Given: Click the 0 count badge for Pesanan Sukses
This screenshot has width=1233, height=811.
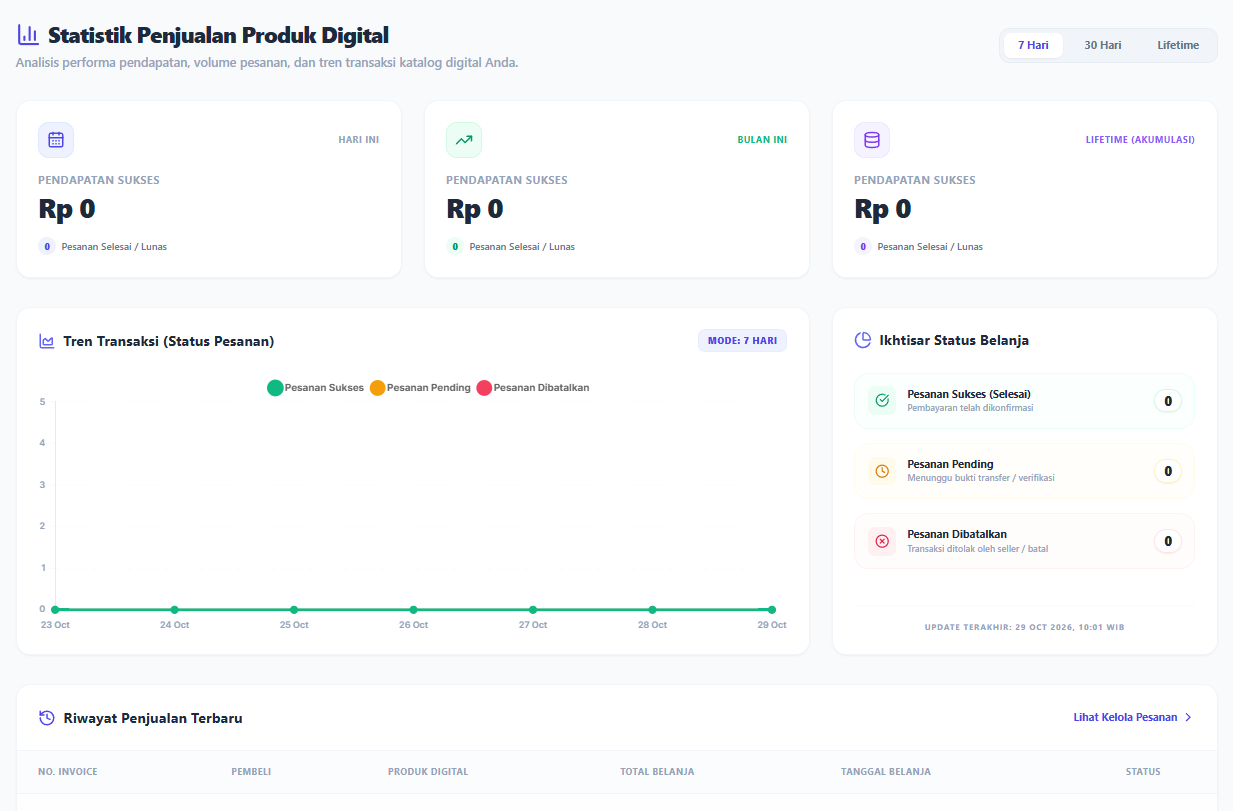Looking at the screenshot, I should click(x=1168, y=401).
